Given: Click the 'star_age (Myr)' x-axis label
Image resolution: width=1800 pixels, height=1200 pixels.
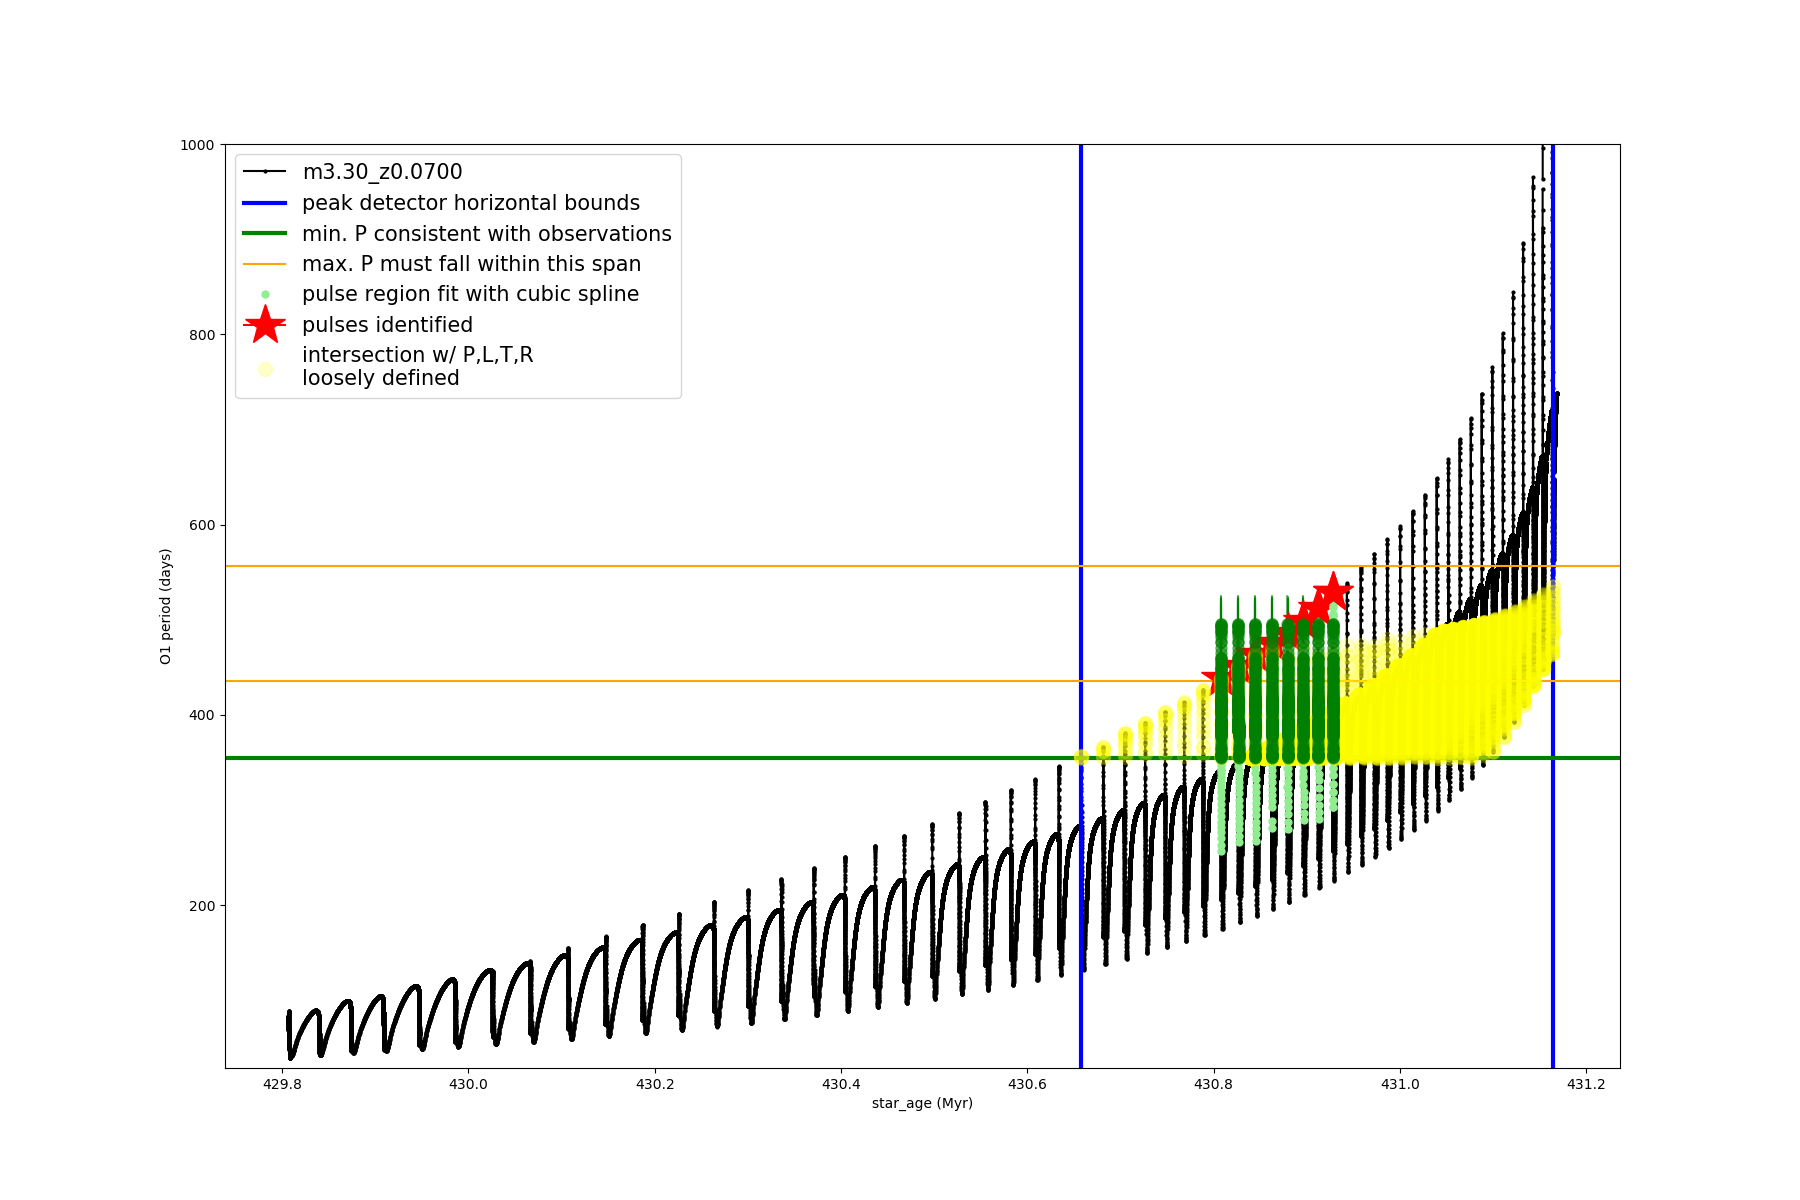Looking at the screenshot, I should point(922,1103).
